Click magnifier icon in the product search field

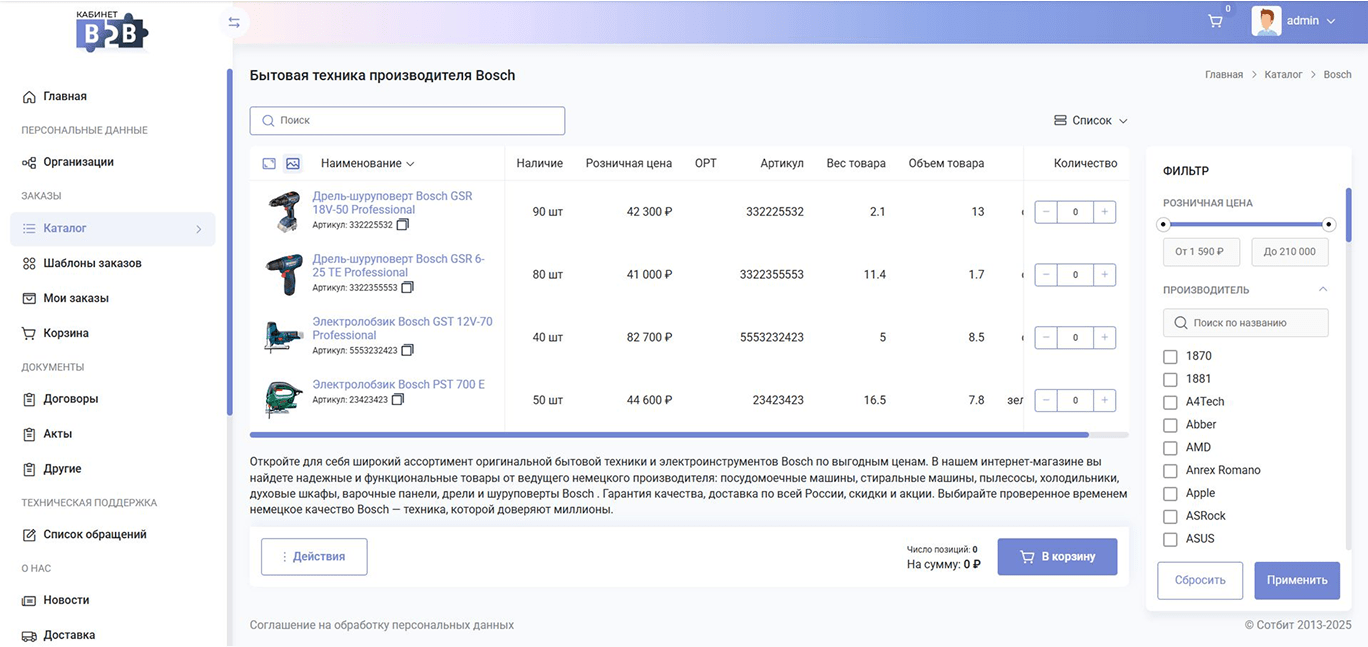pos(268,120)
